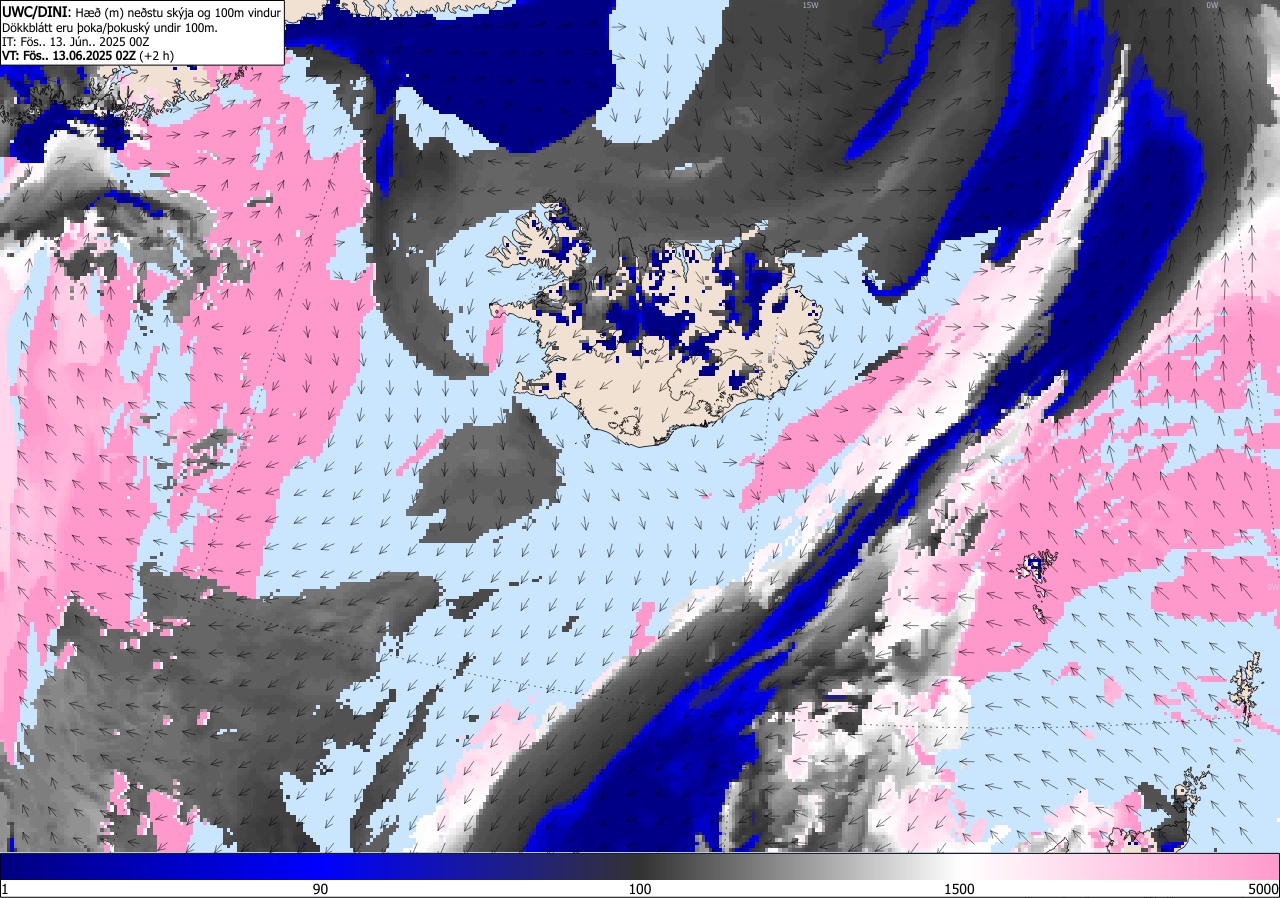Click the 'UWC/DINI' title line in the header box
This screenshot has width=1280, height=898.
point(142,12)
